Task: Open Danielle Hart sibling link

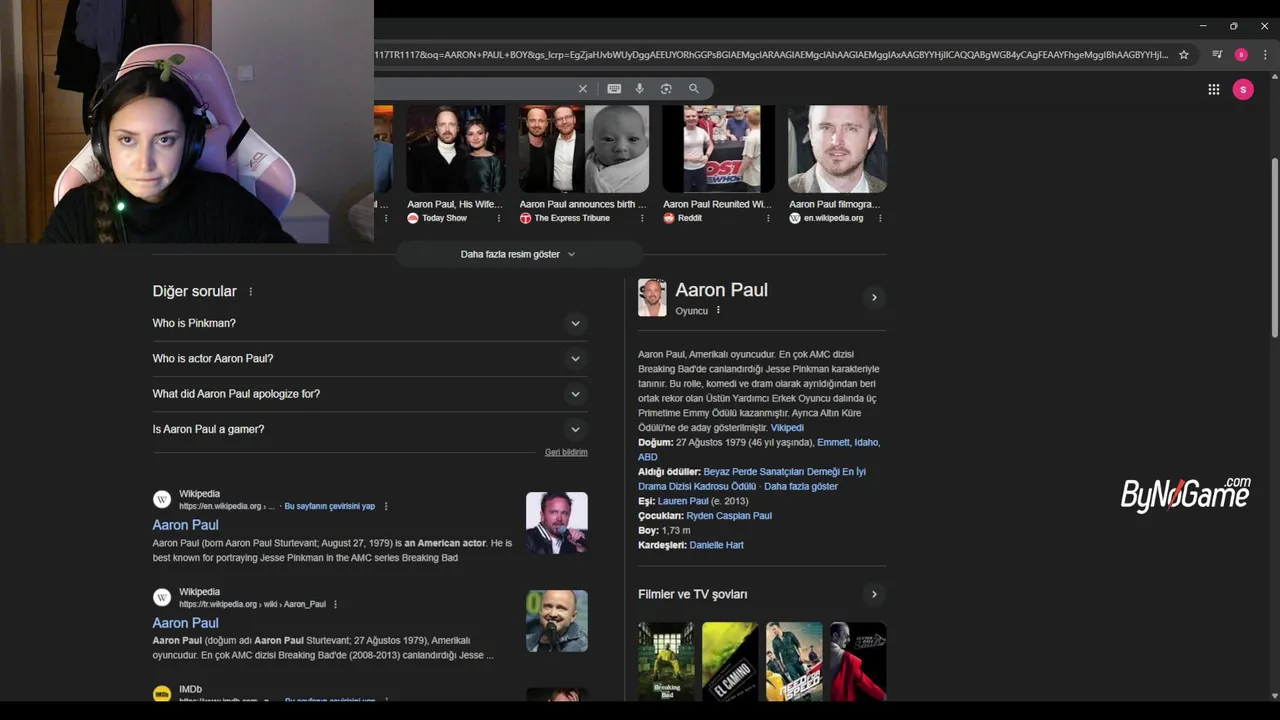Action: pos(716,545)
